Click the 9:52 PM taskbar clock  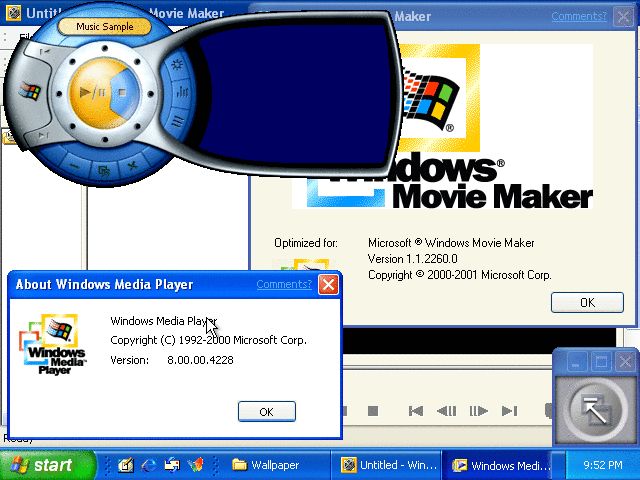(x=602, y=465)
